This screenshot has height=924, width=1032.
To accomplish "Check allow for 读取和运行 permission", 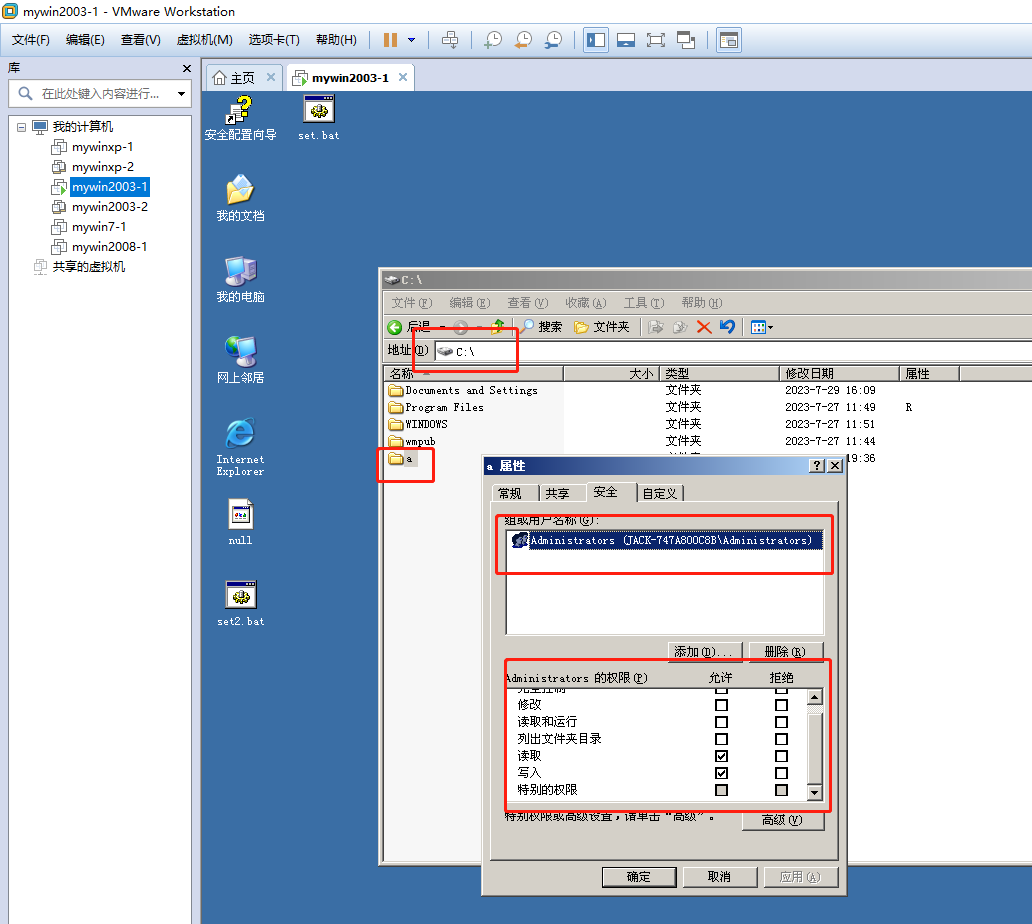I will (721, 722).
